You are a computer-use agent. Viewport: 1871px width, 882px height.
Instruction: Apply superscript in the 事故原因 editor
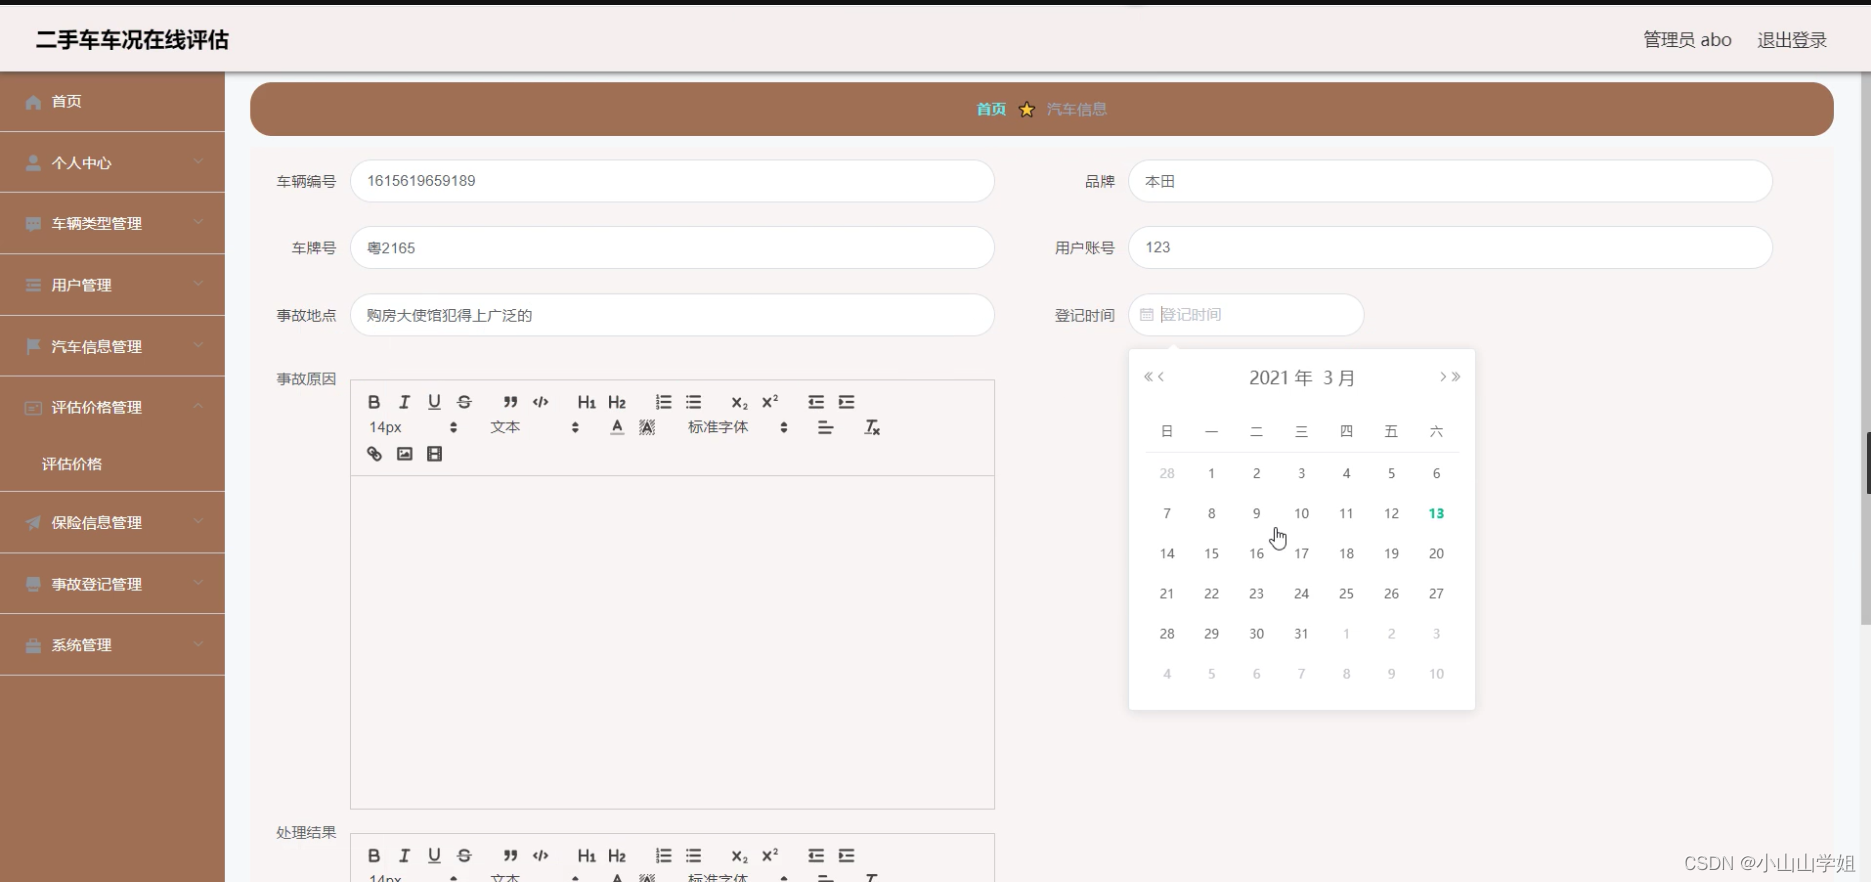770,402
